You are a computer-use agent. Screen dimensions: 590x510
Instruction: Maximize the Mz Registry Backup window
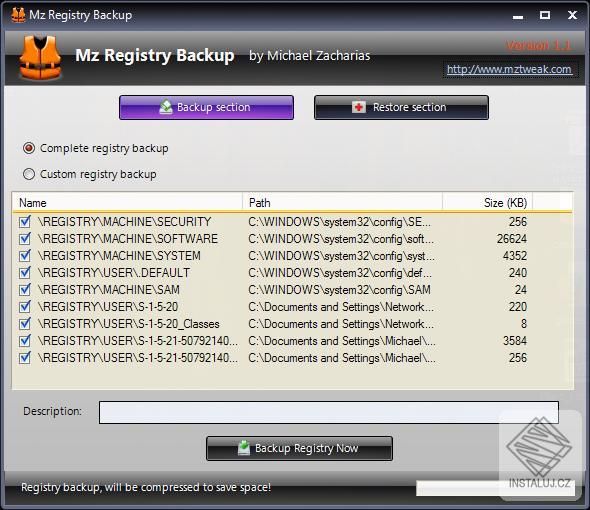545,15
